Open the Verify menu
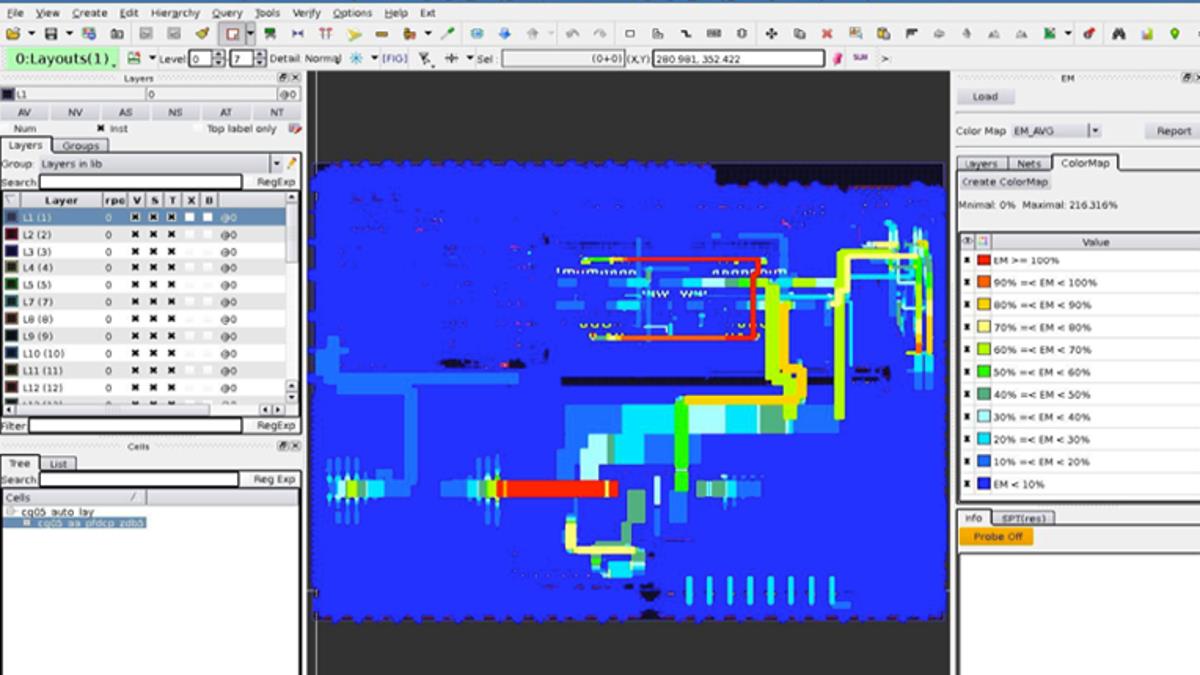1200x675 pixels. point(306,13)
